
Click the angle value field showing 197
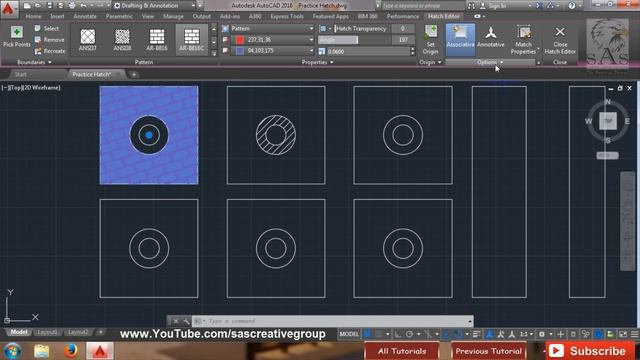coord(403,40)
